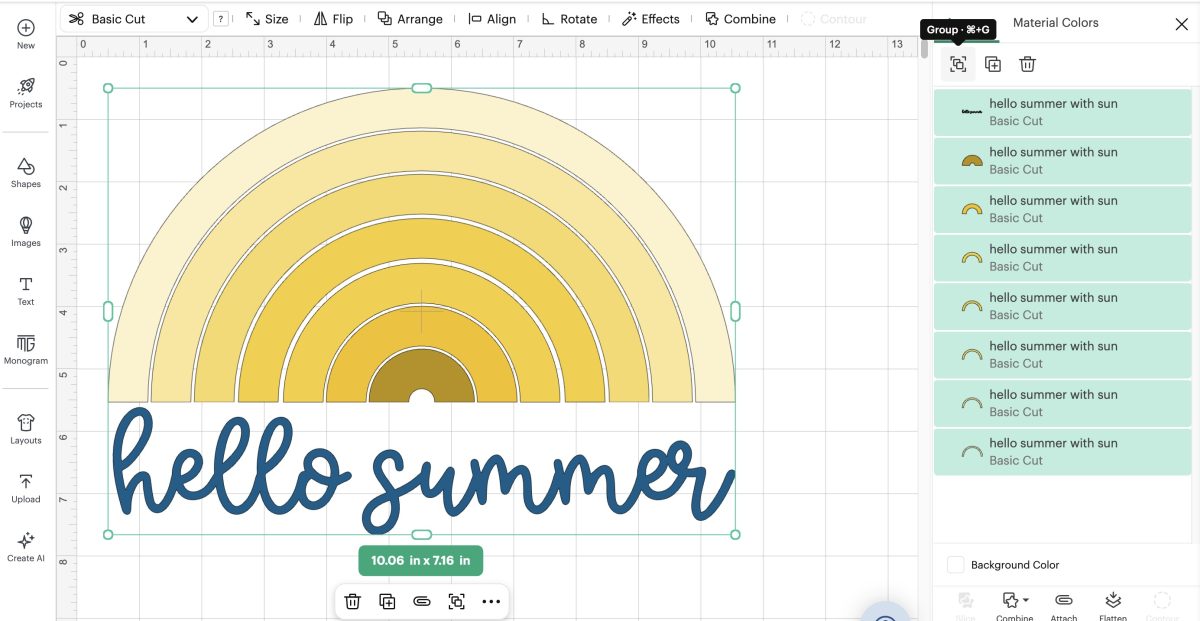The width and height of the screenshot is (1200, 621).
Task: Open the Effects menu
Action: coord(651,19)
